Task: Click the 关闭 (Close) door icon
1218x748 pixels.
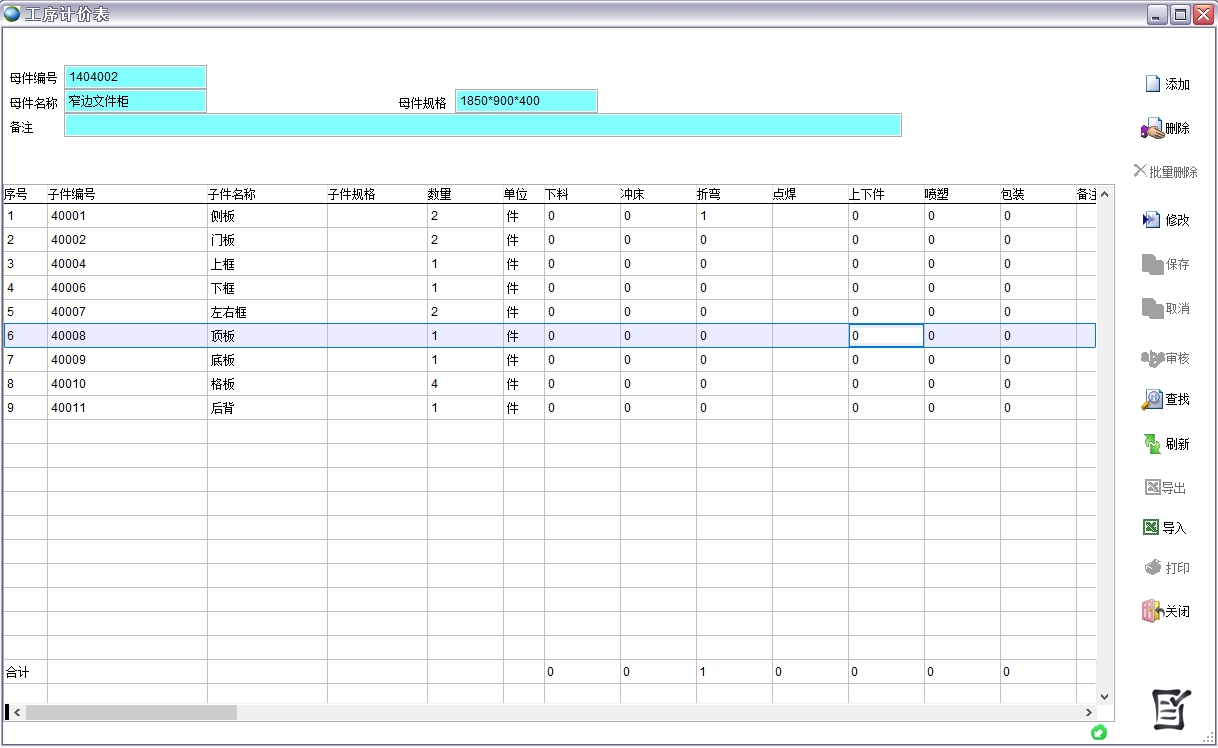Action: tap(1165, 611)
